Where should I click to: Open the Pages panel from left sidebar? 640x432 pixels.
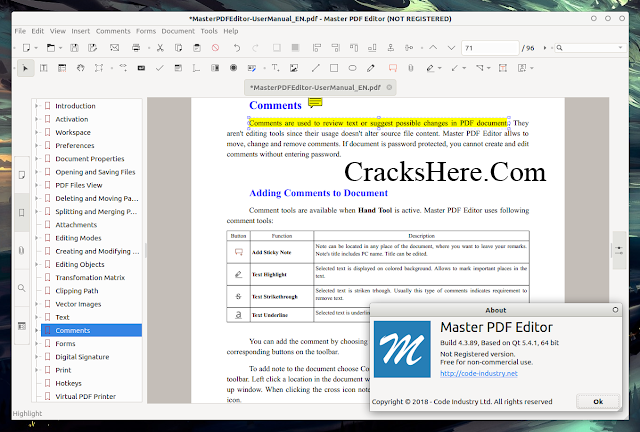22,175
